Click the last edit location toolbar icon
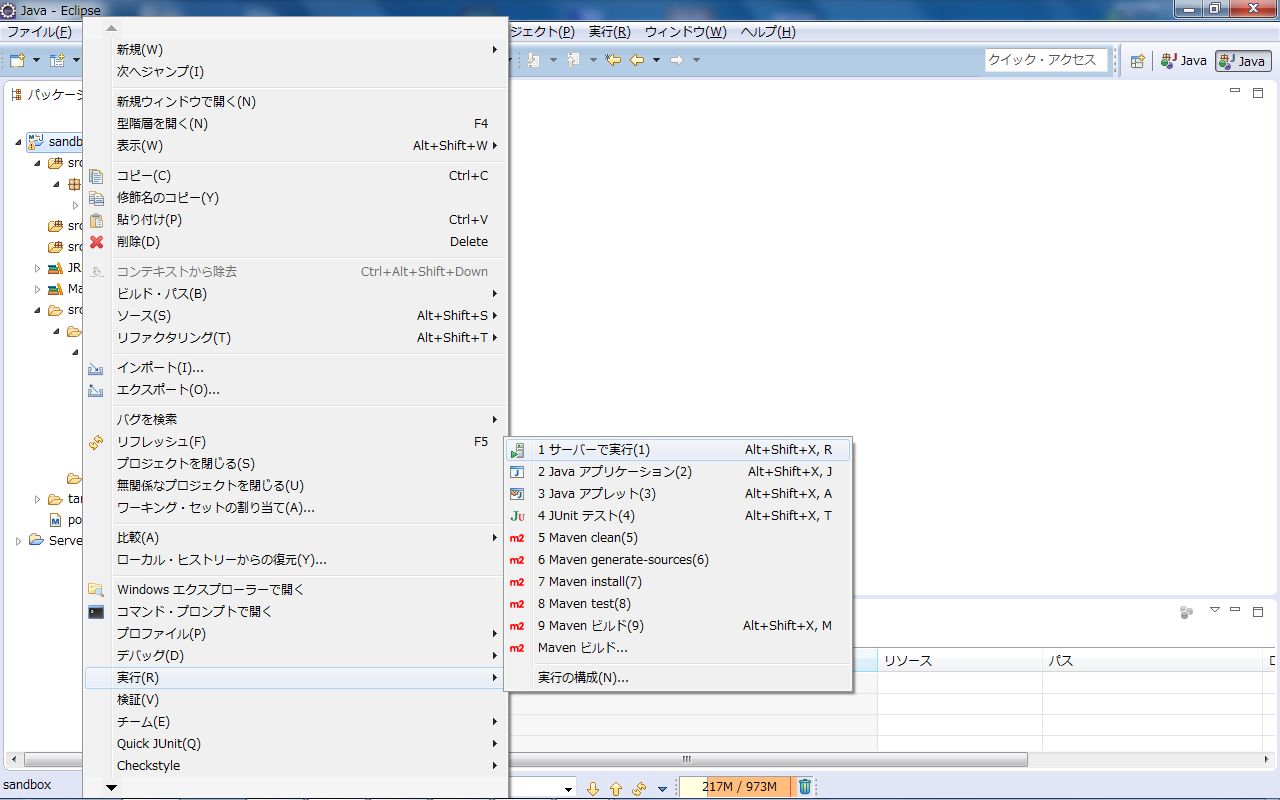 pyautogui.click(x=613, y=60)
